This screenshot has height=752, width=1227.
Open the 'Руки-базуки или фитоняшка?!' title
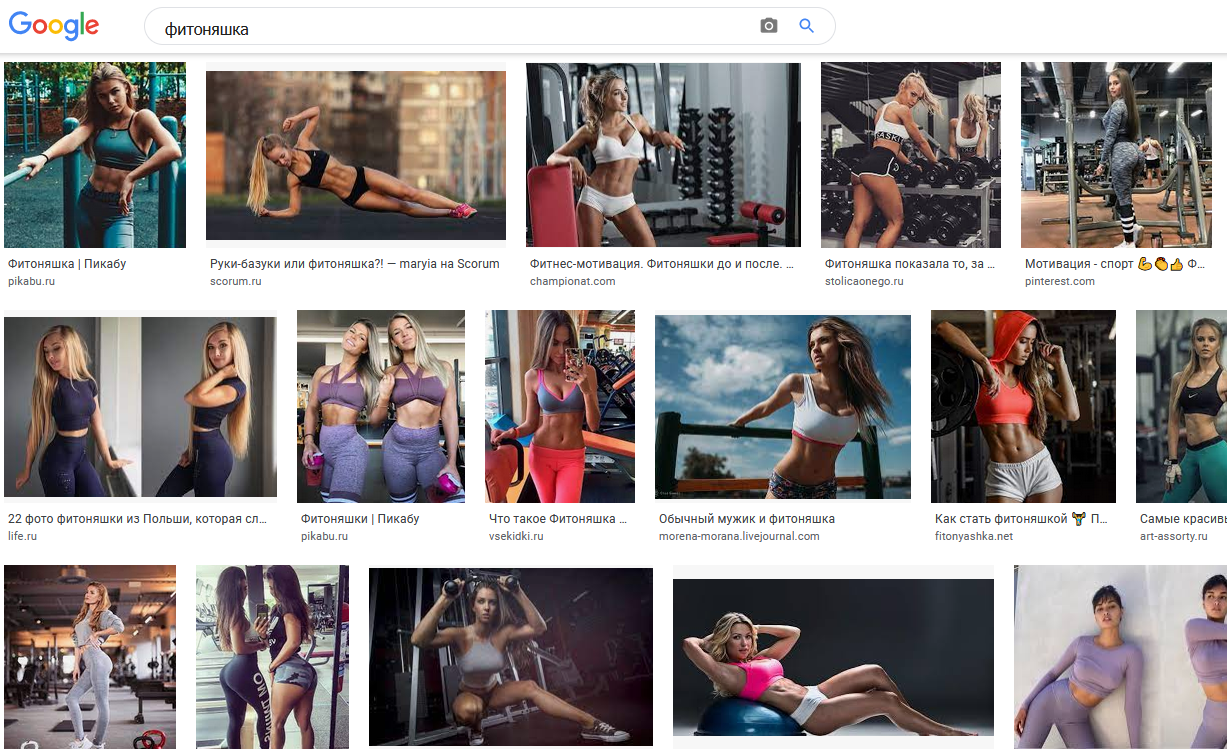[354, 264]
